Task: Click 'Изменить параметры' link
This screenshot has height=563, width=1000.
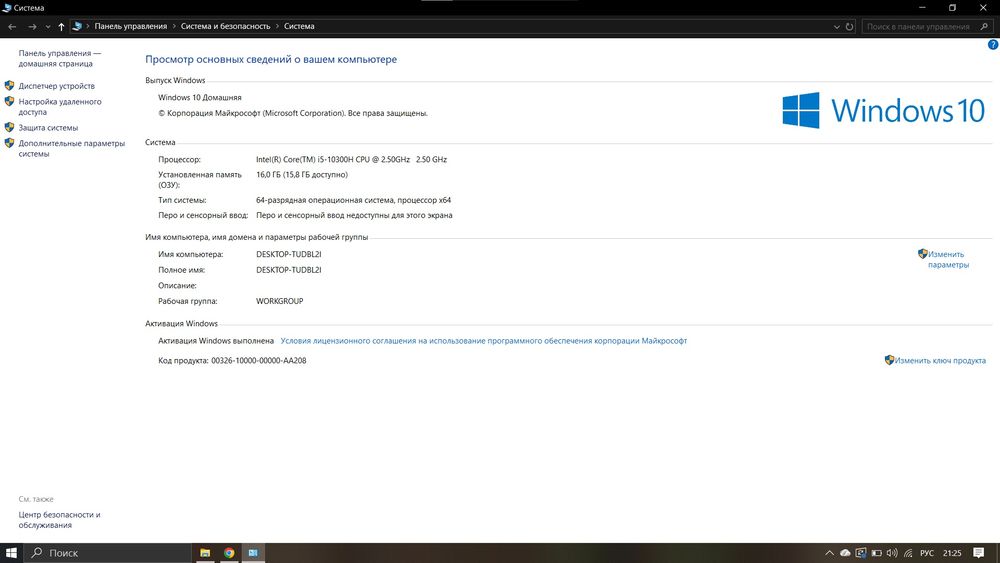Action: click(948, 260)
